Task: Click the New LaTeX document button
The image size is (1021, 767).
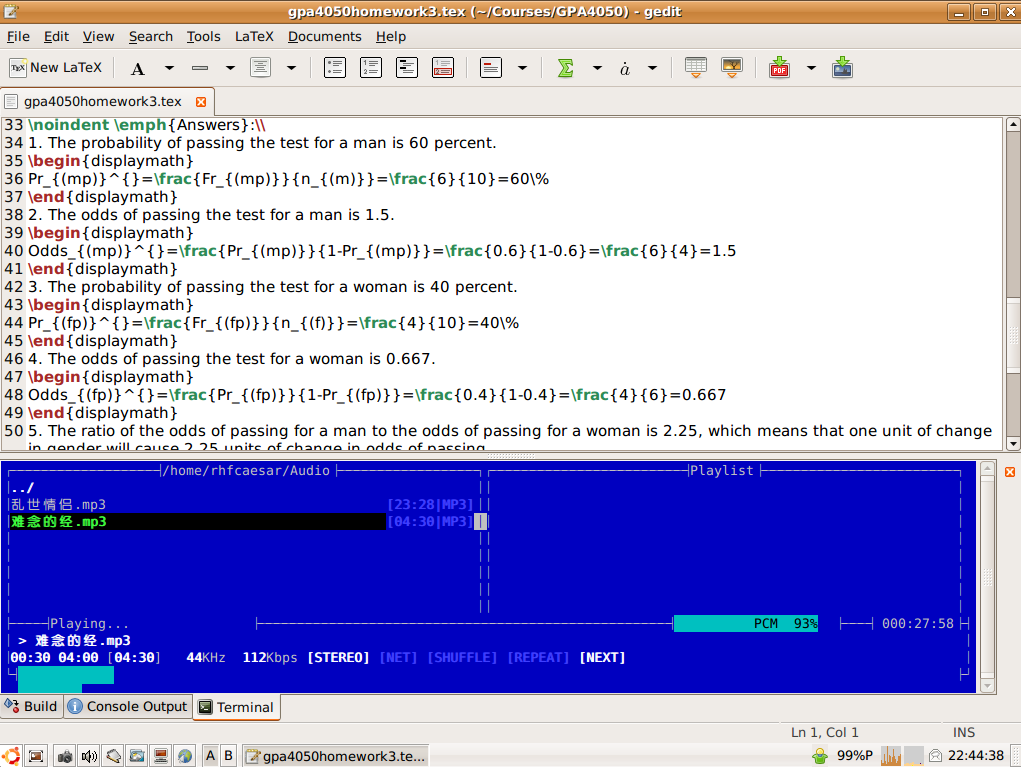Action: pos(56,68)
